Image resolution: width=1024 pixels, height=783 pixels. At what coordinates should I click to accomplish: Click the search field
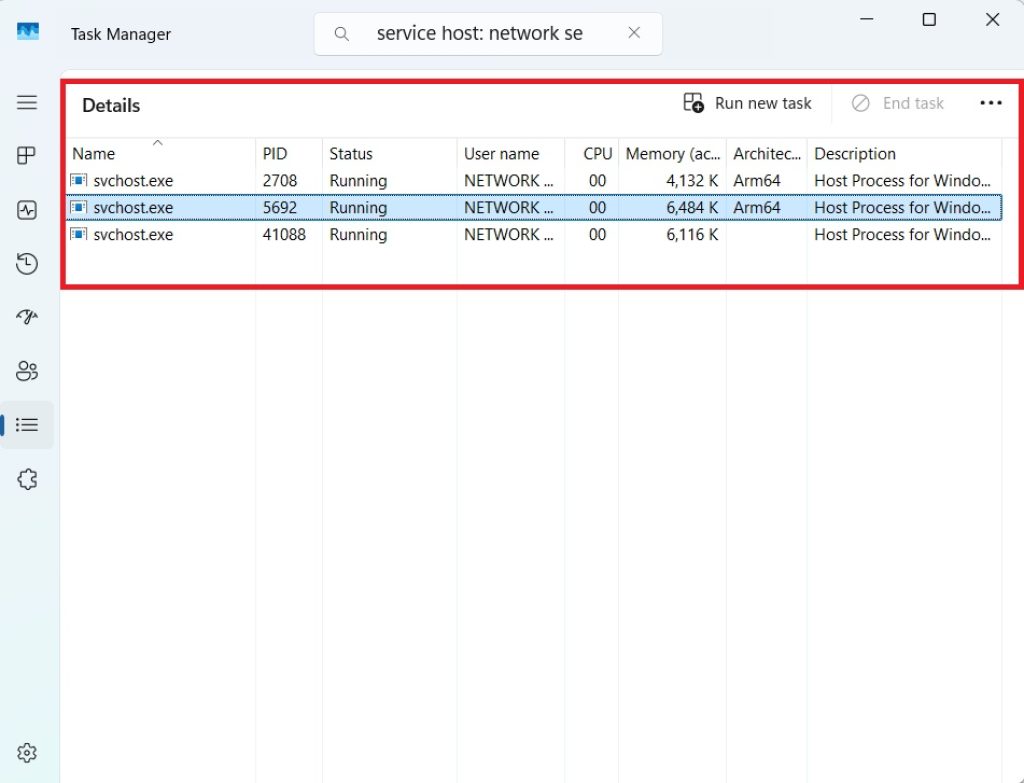click(x=488, y=34)
